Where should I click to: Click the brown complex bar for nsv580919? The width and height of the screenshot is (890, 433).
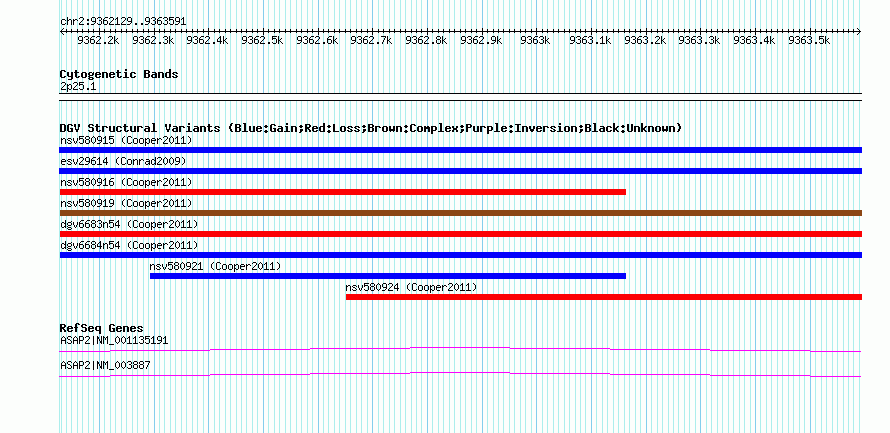tap(460, 213)
